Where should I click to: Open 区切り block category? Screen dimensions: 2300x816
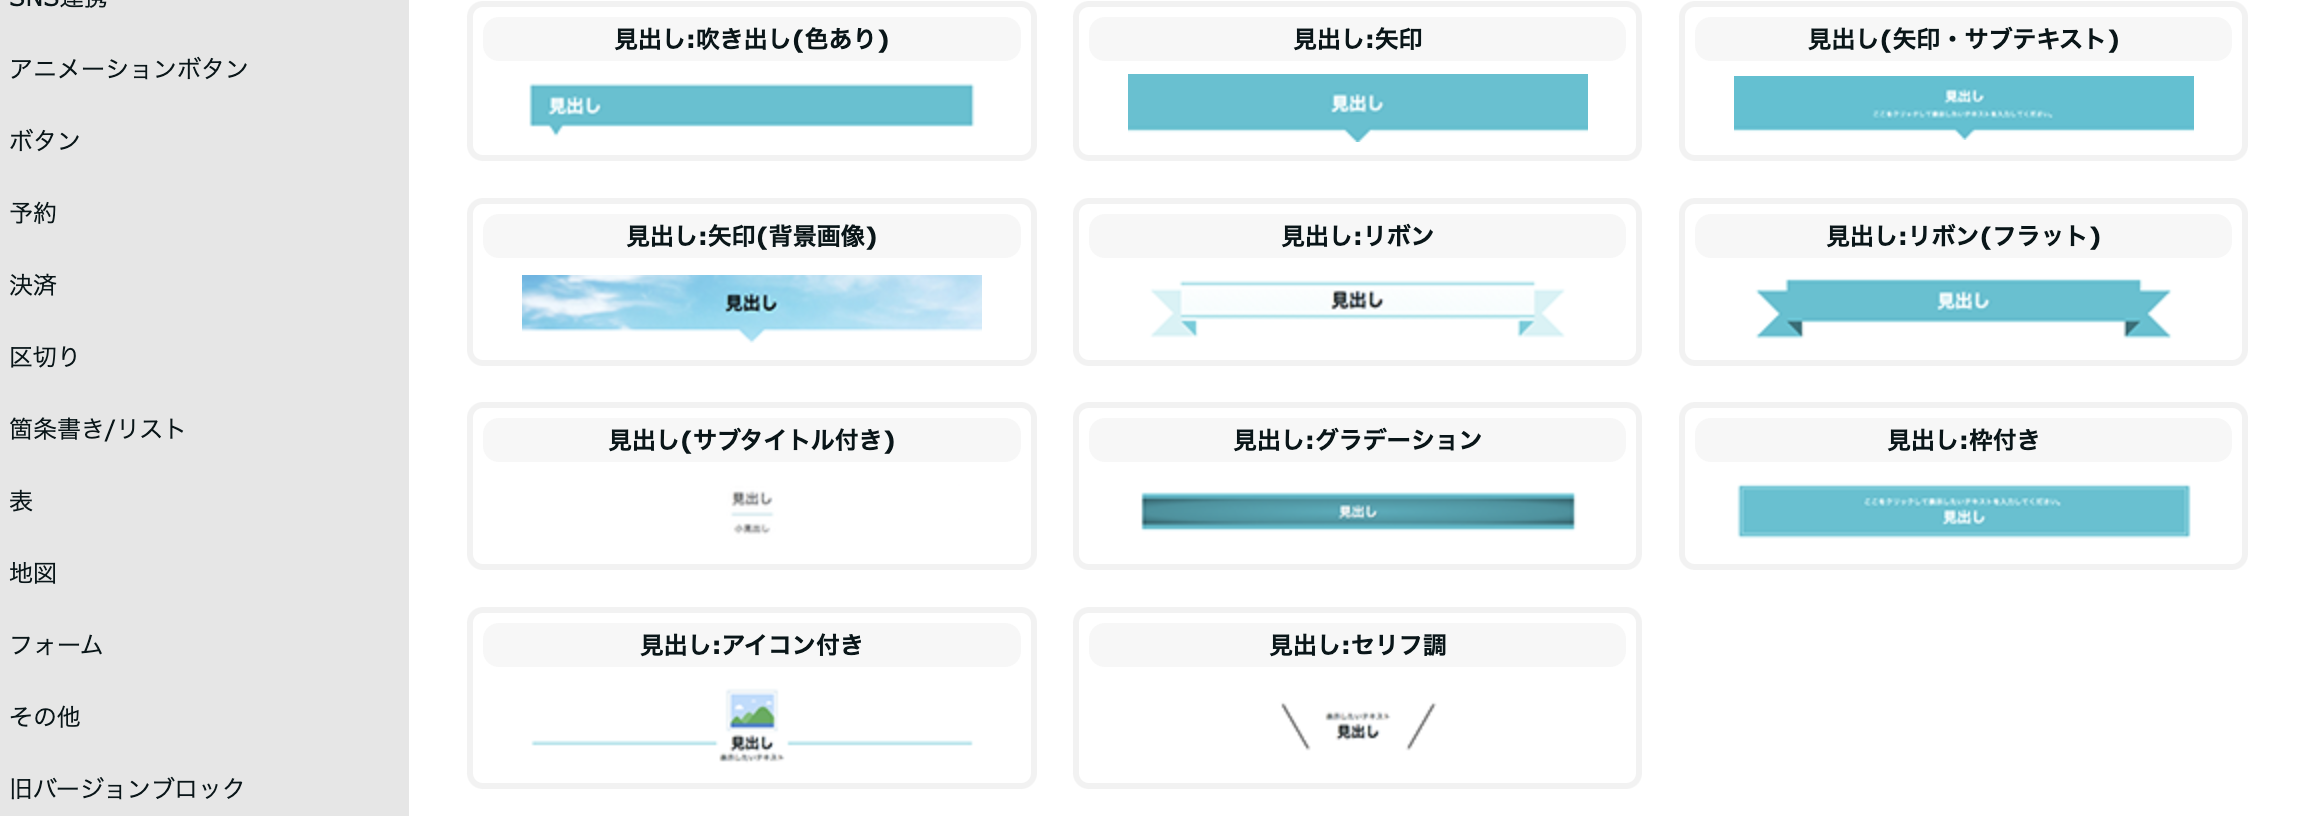pos(44,357)
